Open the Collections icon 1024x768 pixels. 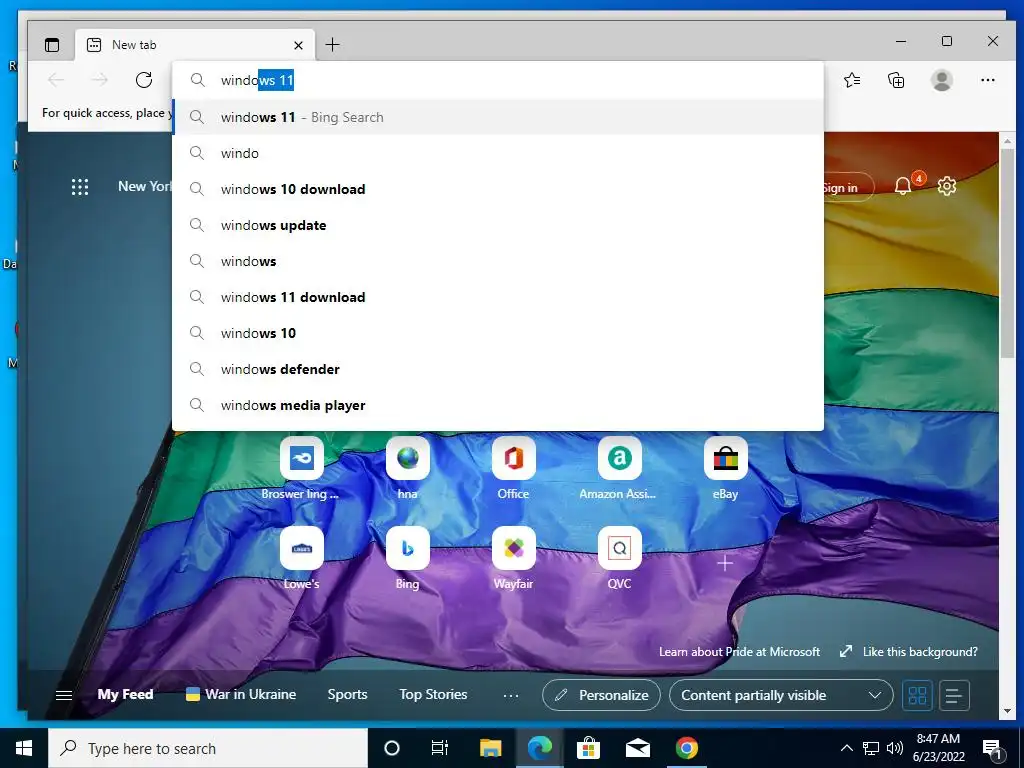pyautogui.click(x=896, y=80)
